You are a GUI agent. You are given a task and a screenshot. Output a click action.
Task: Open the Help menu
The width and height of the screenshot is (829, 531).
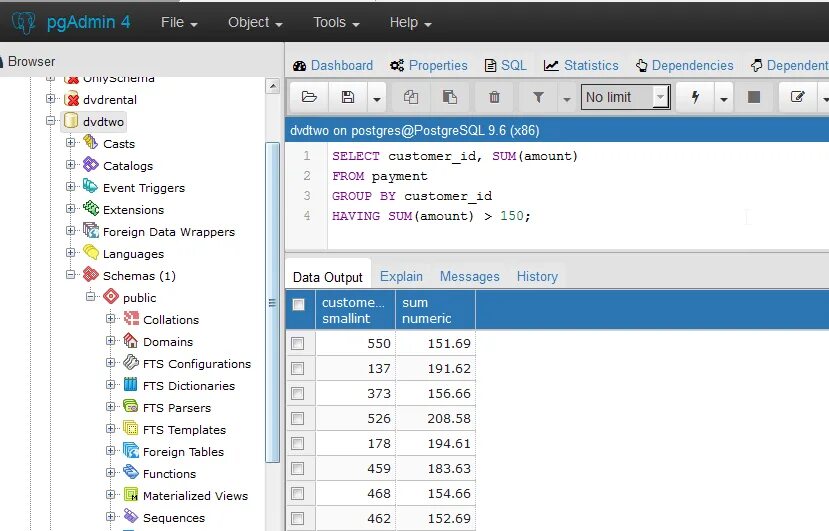[411, 22]
